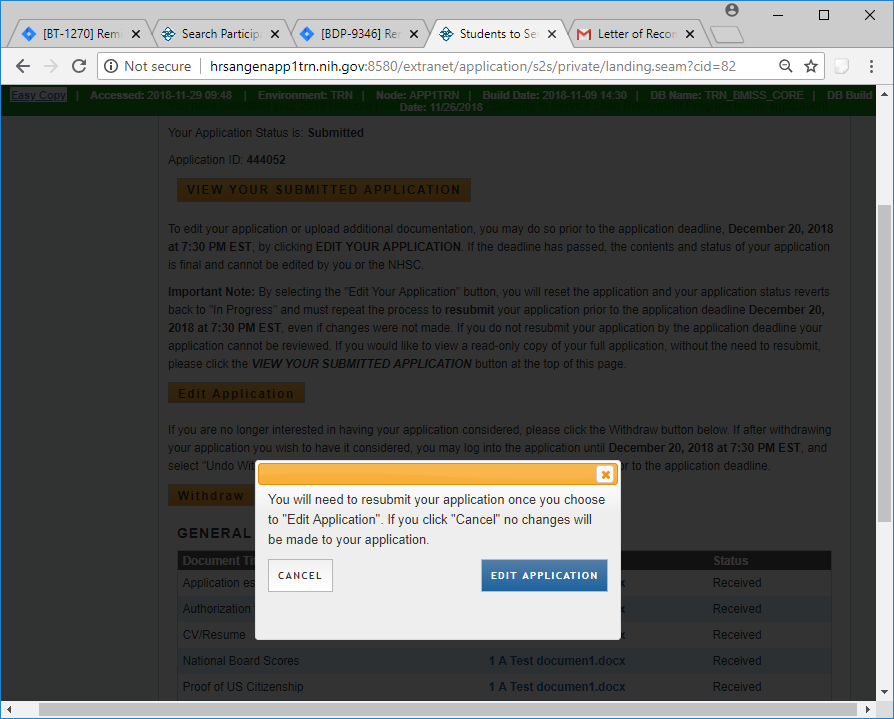Click the Cancel button in dialog
The width and height of the screenshot is (894, 719).
(300, 575)
